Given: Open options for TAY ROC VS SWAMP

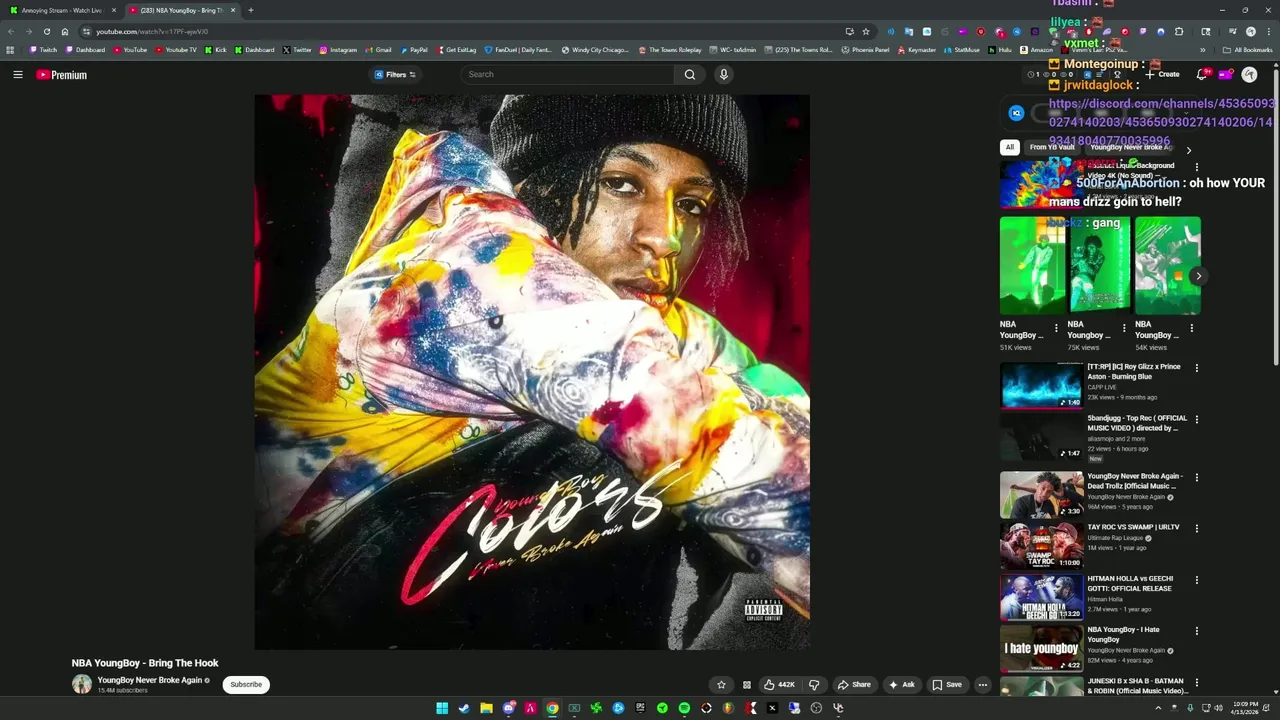Looking at the screenshot, I should (1196, 528).
